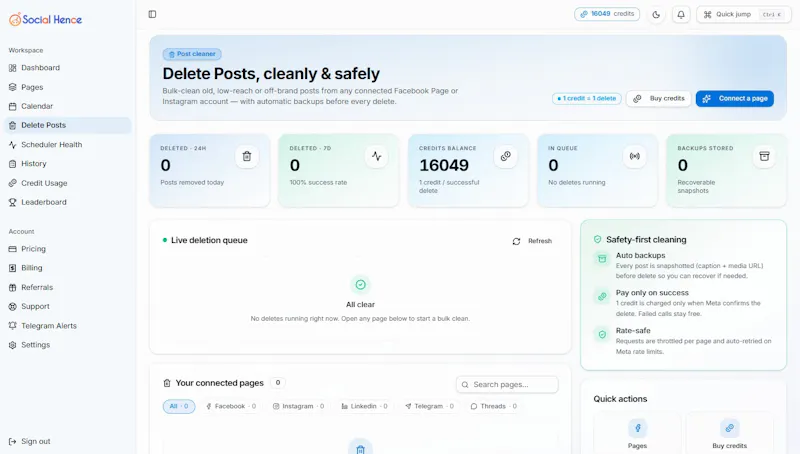Filter connected pages by Linkedin
Image resolution: width=800 pixels, height=454 pixels.
point(364,406)
